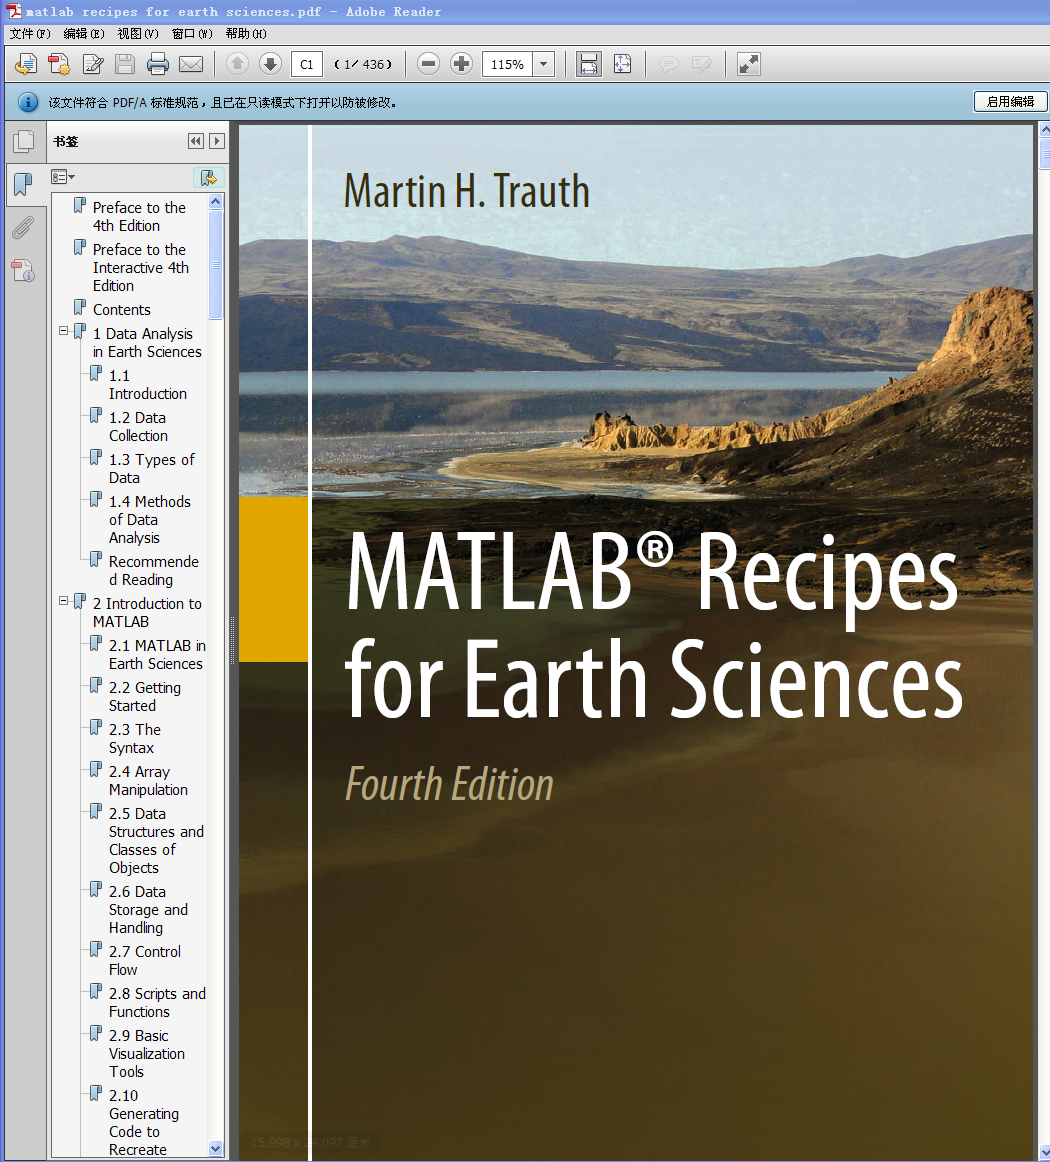The width and height of the screenshot is (1050, 1162).
Task: Click the page number input field
Action: [x=307, y=65]
